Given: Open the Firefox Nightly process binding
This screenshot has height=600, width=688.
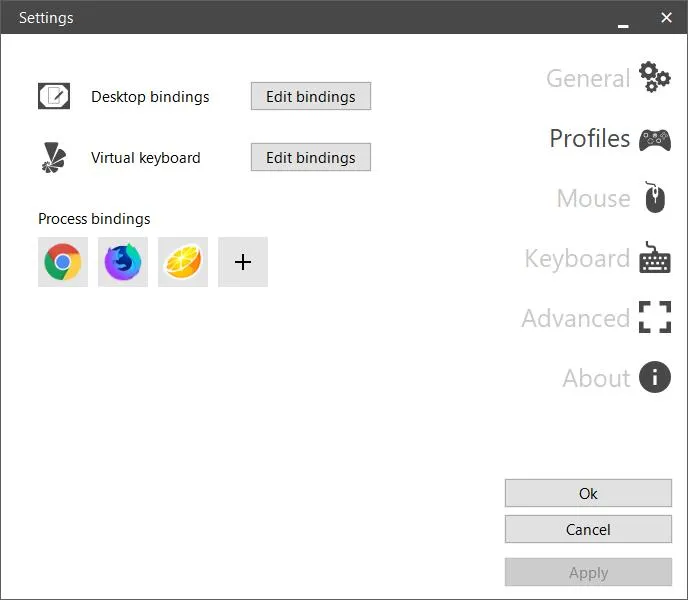Looking at the screenshot, I should point(123,262).
